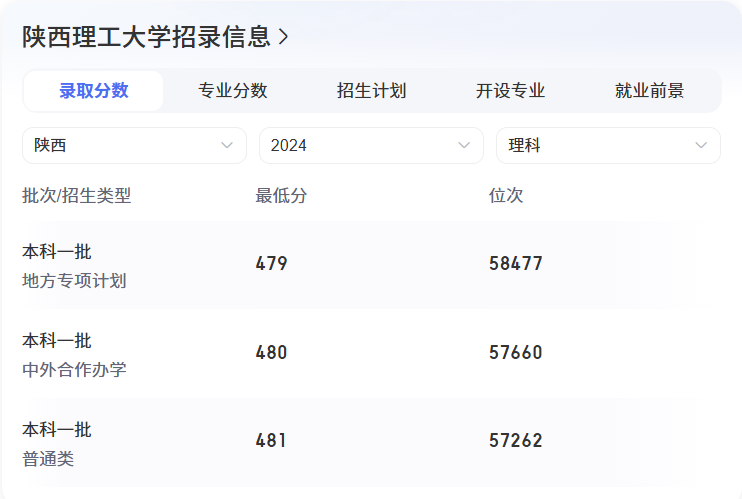Switch to the 录取分数 tab
Viewport: 742px width, 499px height.
click(93, 91)
